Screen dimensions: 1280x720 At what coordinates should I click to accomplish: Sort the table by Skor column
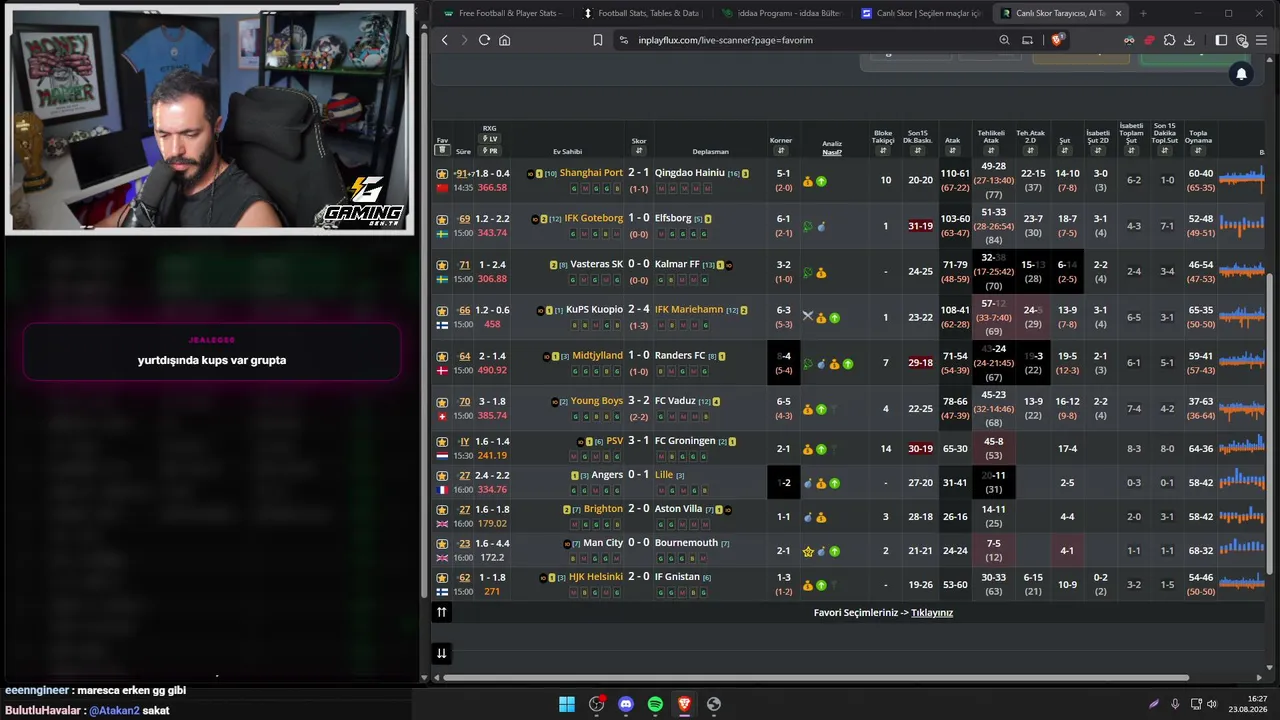639,151
